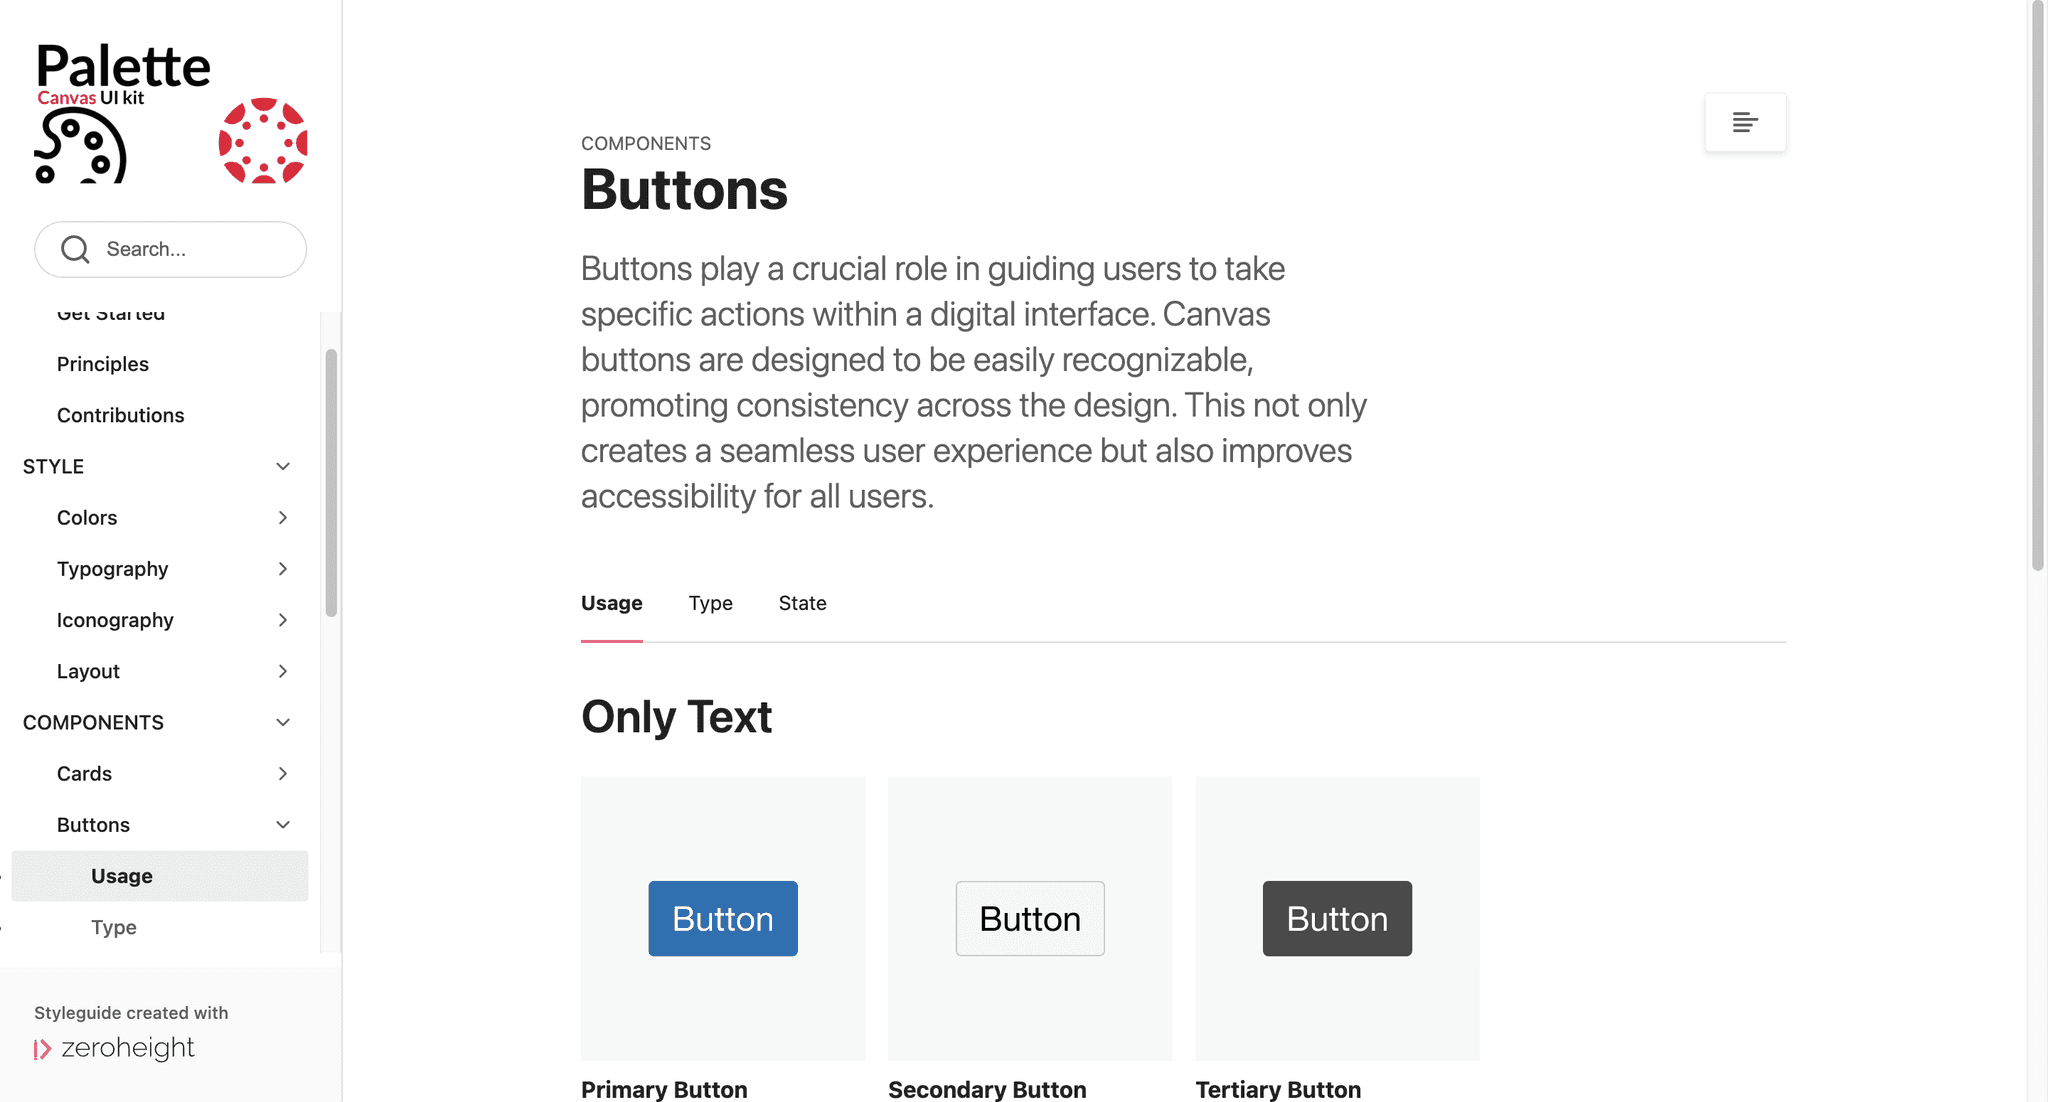Expand Iconography section arrow
2048x1102 pixels.
click(x=283, y=620)
